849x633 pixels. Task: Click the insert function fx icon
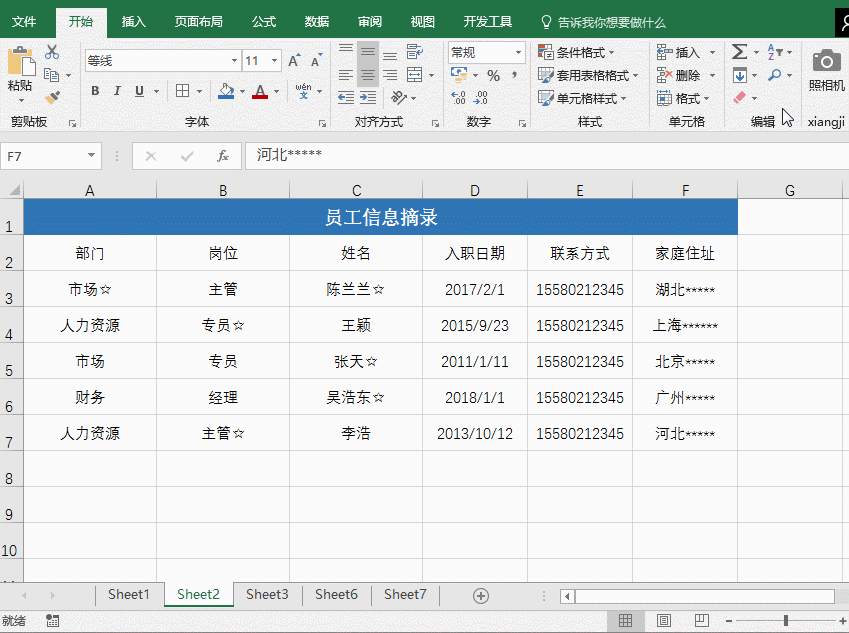click(223, 156)
